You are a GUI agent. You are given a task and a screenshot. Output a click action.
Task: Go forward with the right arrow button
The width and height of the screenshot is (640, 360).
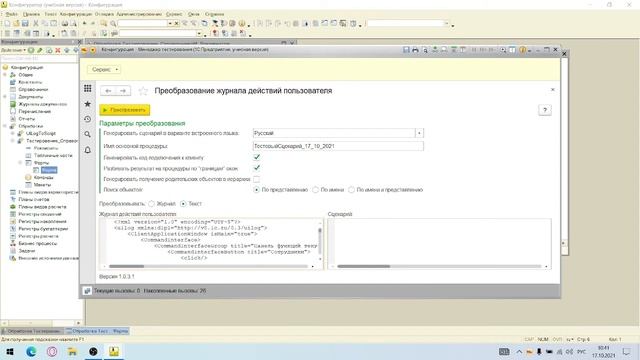coord(123,91)
